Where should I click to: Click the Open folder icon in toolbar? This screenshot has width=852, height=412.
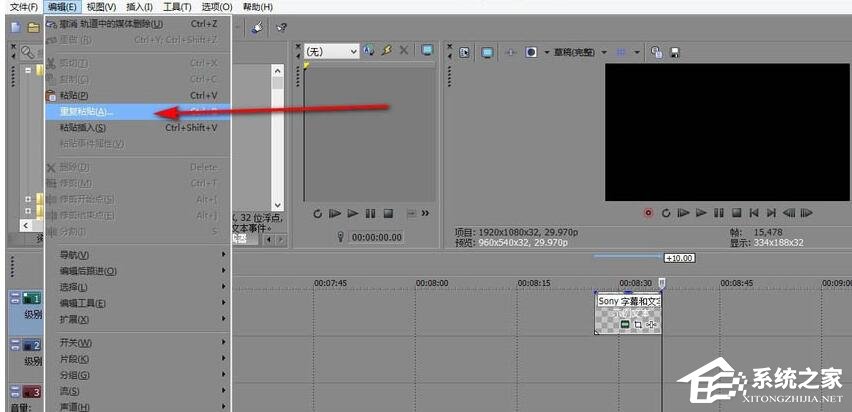point(34,27)
